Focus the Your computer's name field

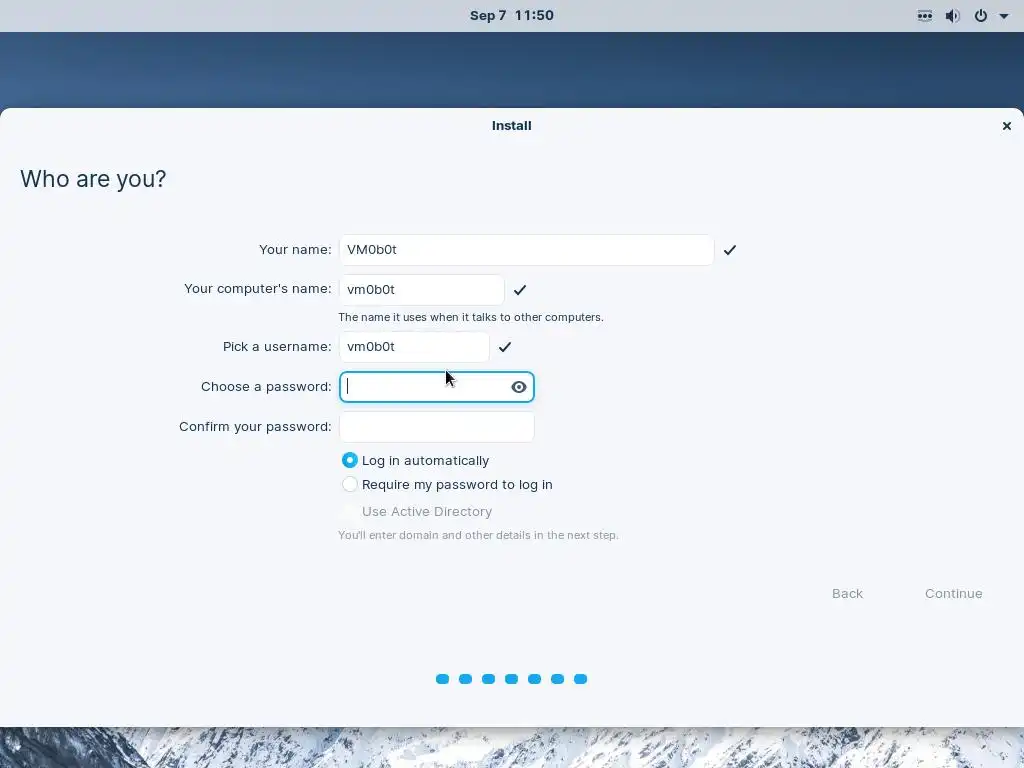tap(421, 290)
